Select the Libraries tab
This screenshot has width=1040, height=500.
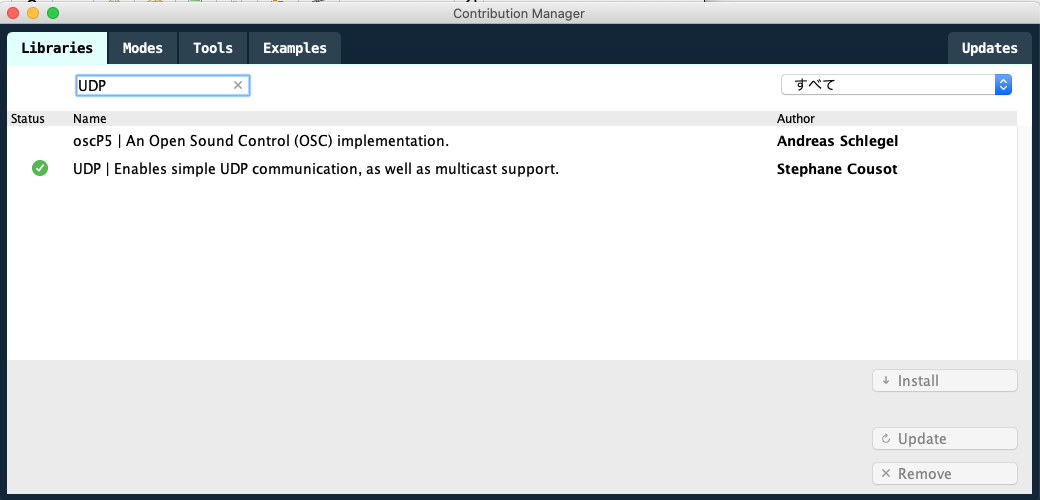[x=58, y=48]
